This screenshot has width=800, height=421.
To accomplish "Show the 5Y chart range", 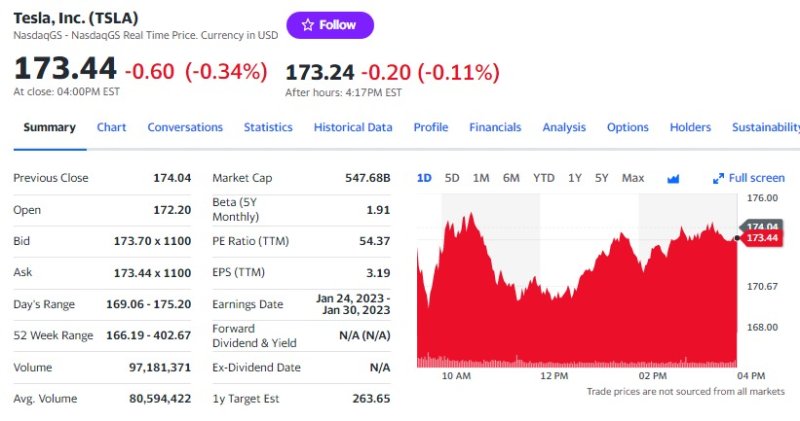I will click(x=601, y=178).
